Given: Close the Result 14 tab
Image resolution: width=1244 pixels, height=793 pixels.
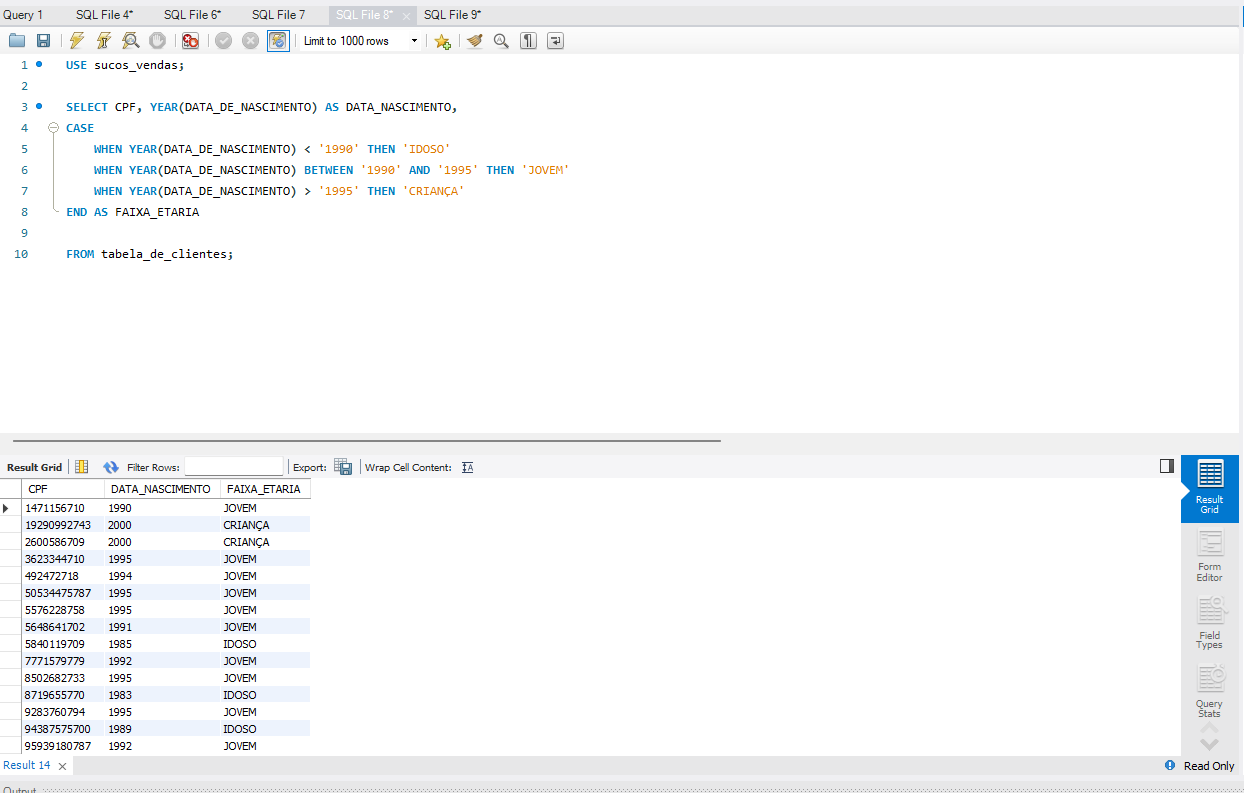Looking at the screenshot, I should point(62,766).
